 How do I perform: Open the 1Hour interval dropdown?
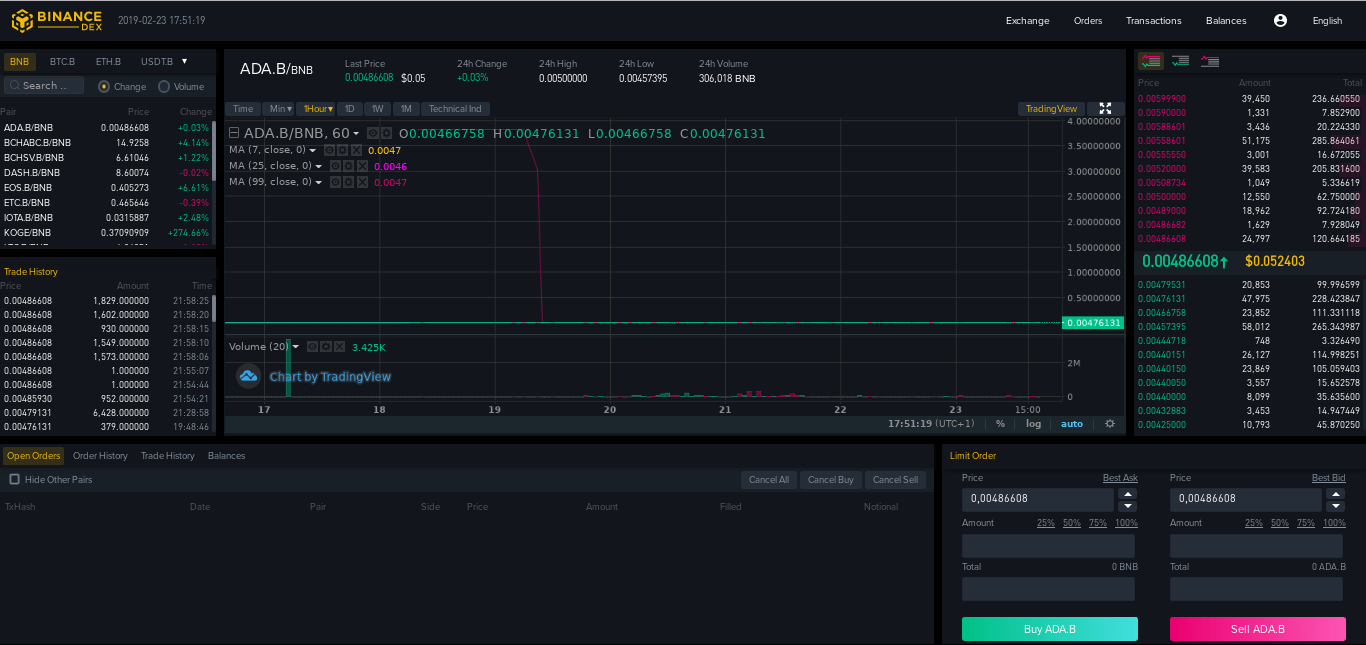click(x=317, y=109)
